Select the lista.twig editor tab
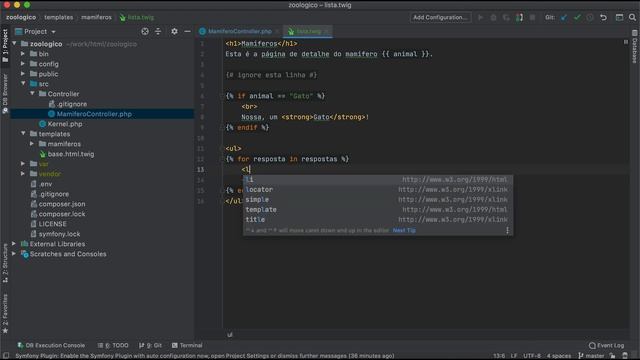Image resolution: width=640 pixels, height=360 pixels. (309, 31)
